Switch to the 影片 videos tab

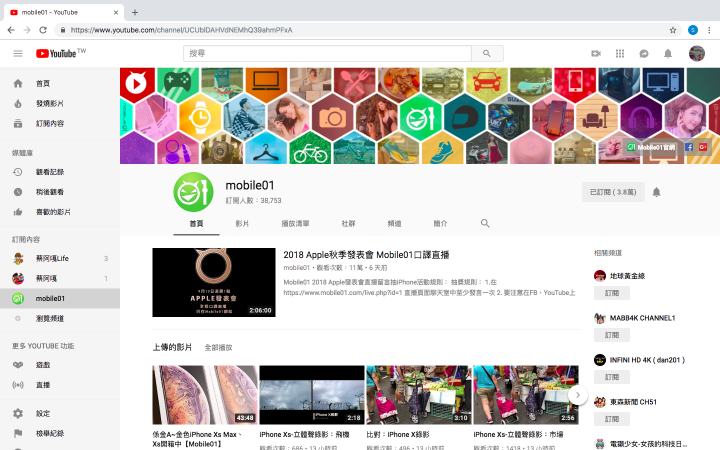[x=242, y=224]
